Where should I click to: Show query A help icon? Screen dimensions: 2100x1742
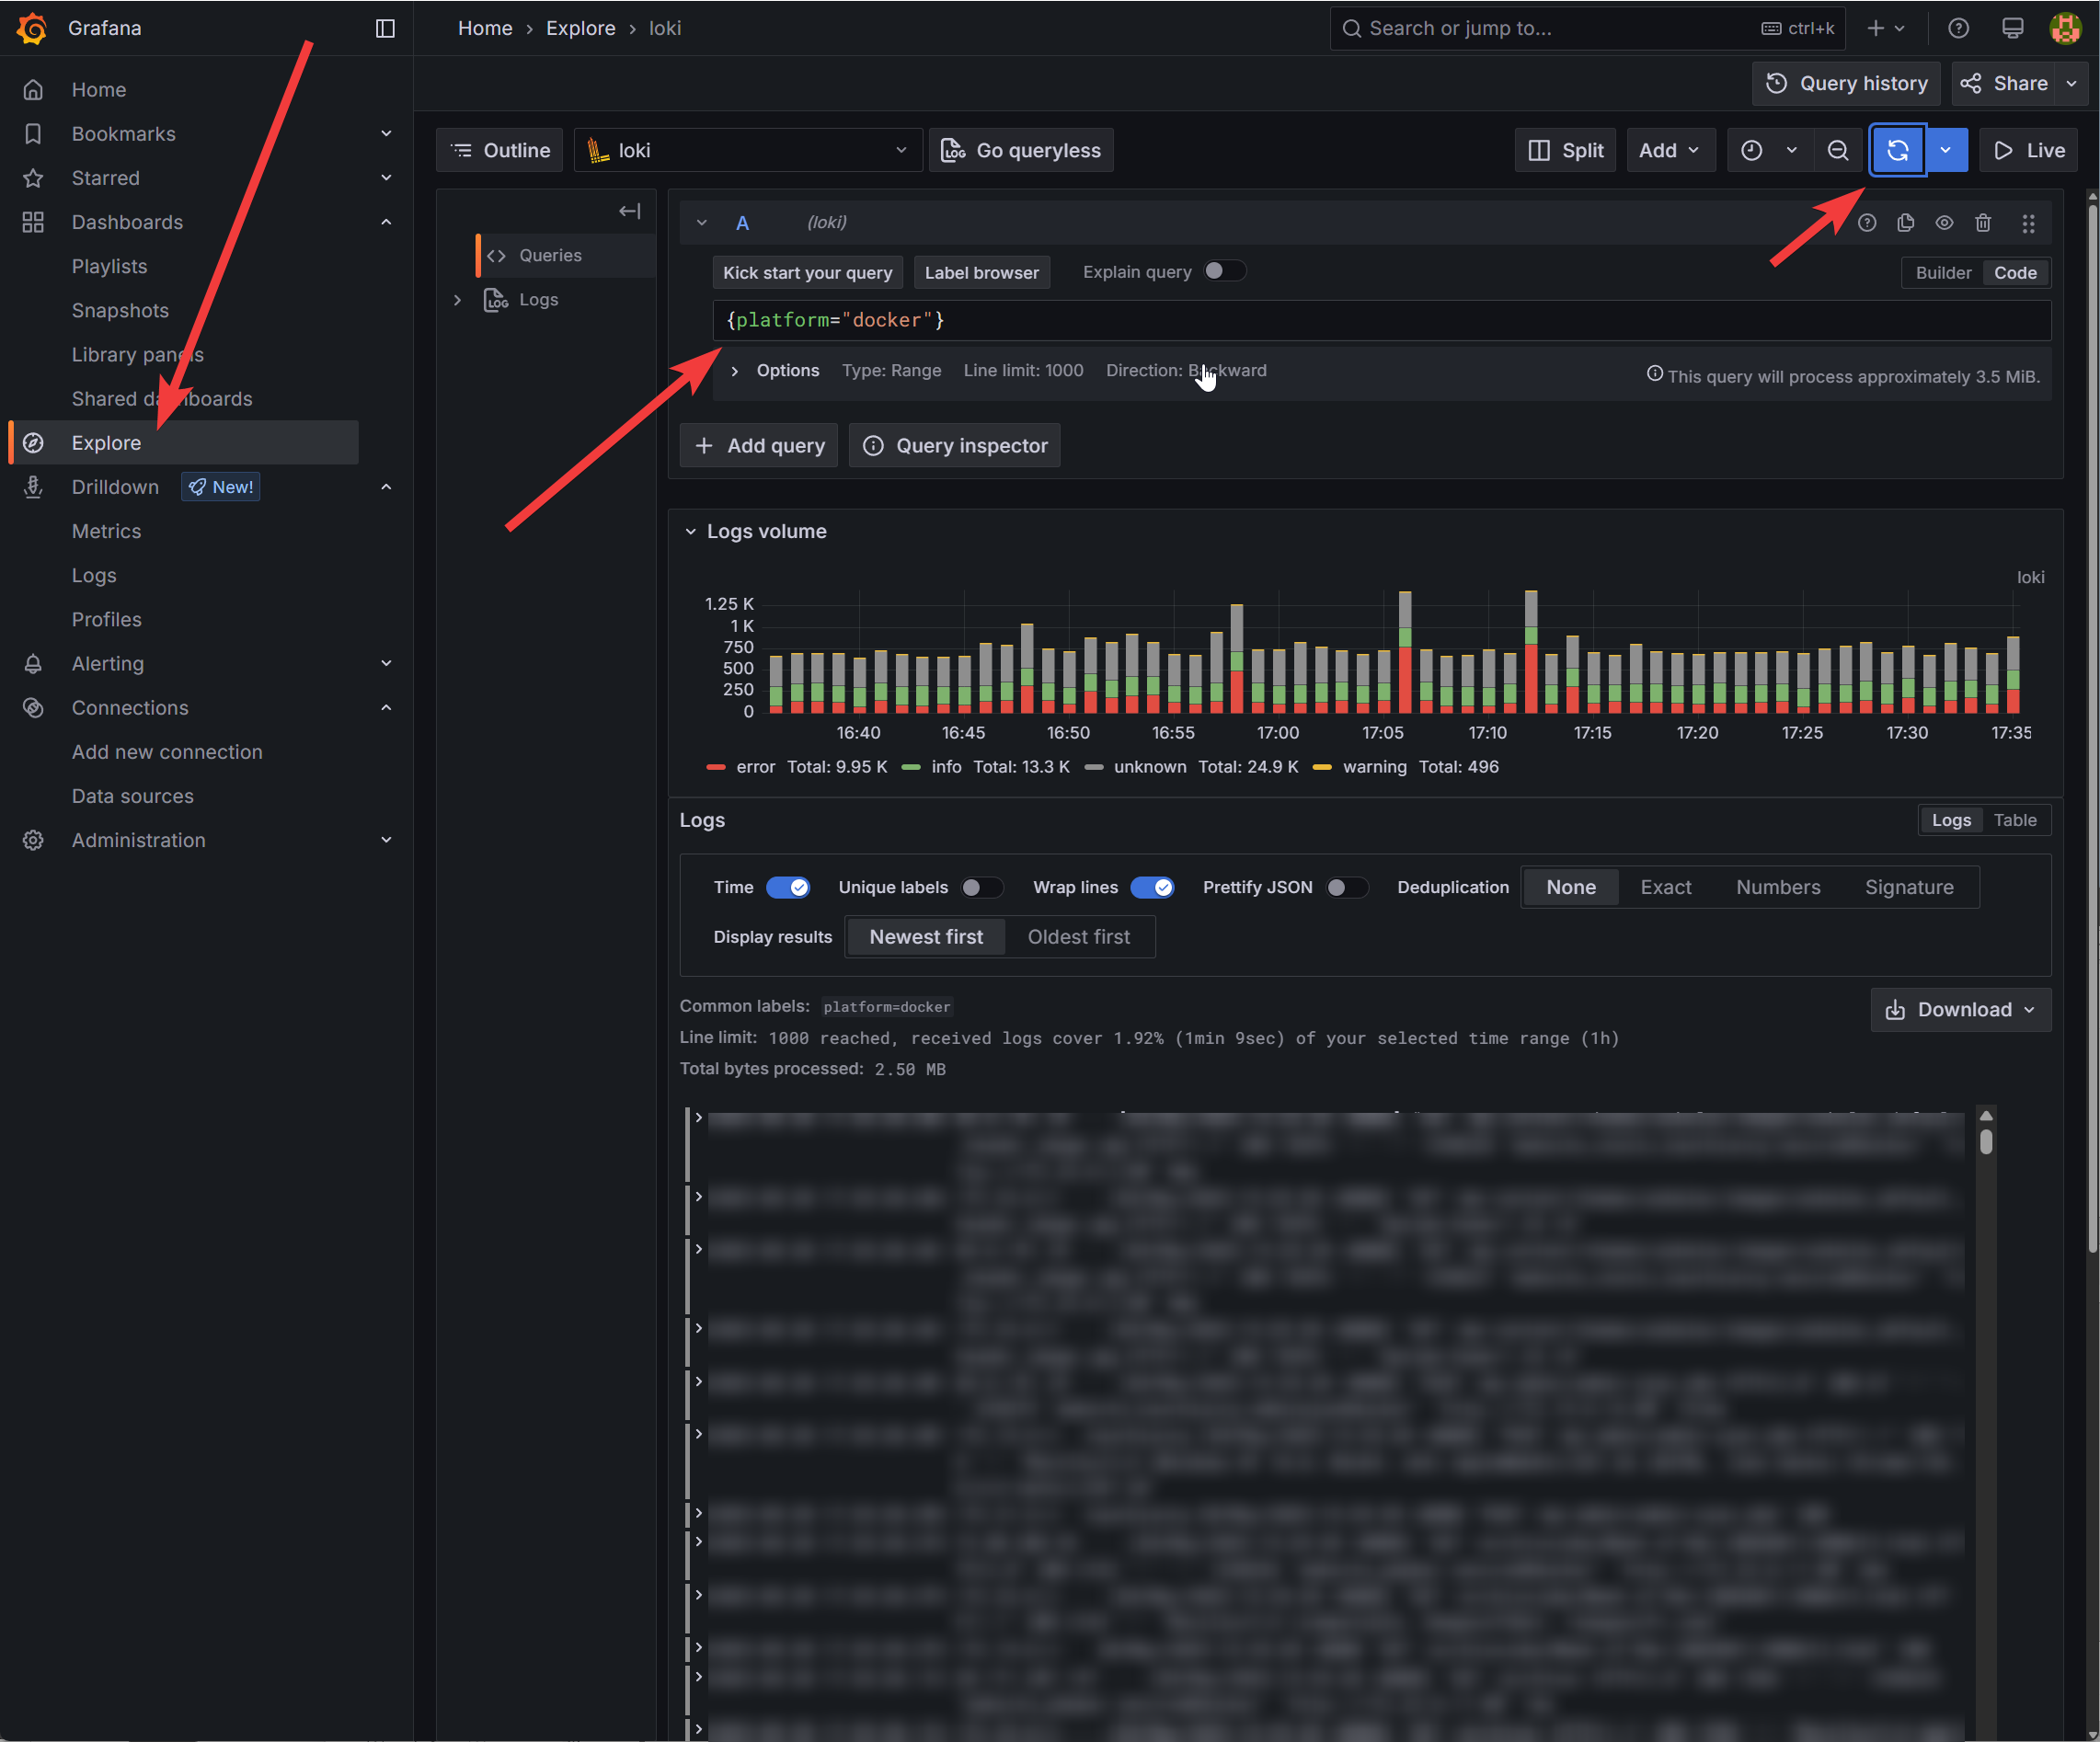1867,223
